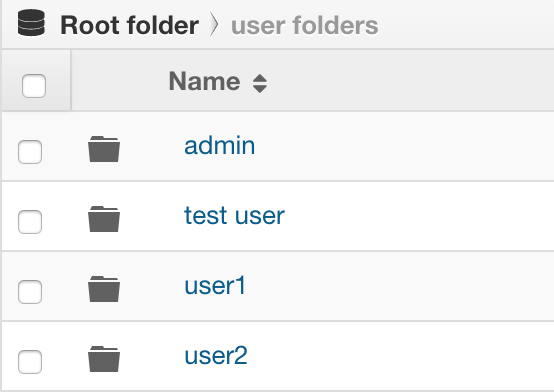Check the user2 folder checkbox
The height and width of the screenshot is (392, 554).
pos(30,362)
